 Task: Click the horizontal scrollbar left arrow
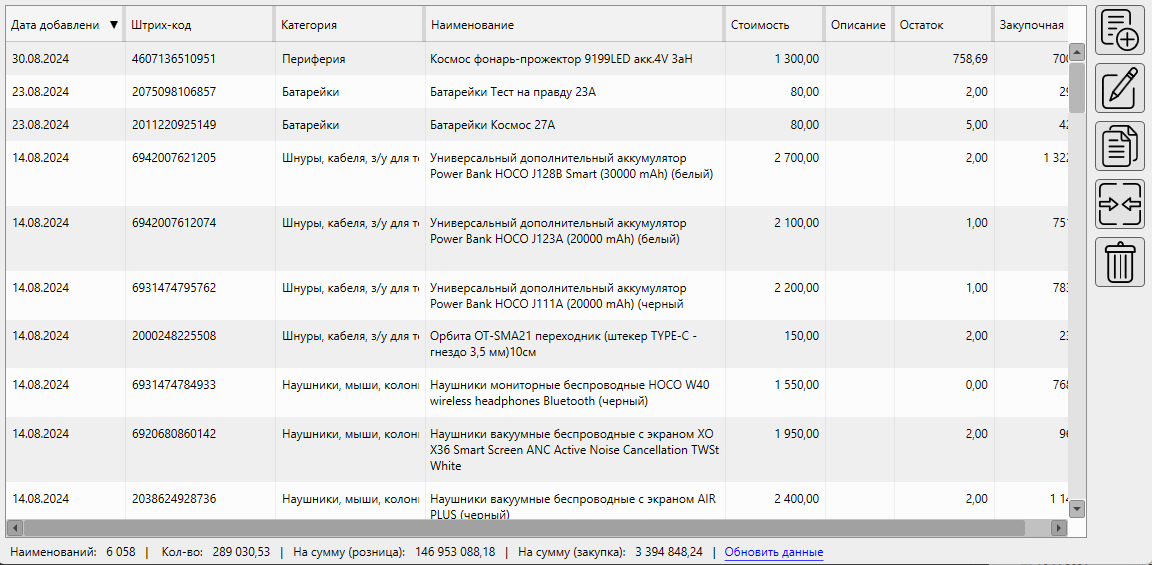tap(14, 527)
